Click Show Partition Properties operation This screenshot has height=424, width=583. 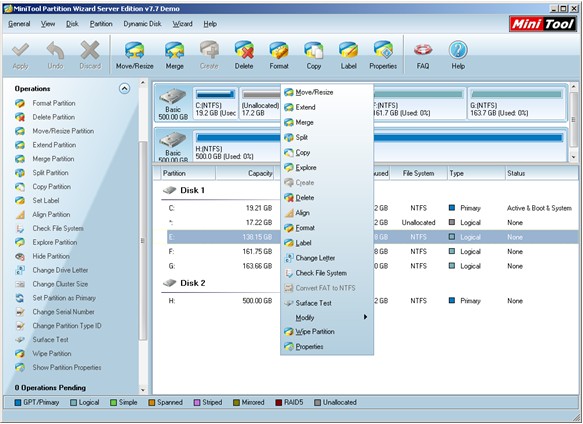click(58, 367)
